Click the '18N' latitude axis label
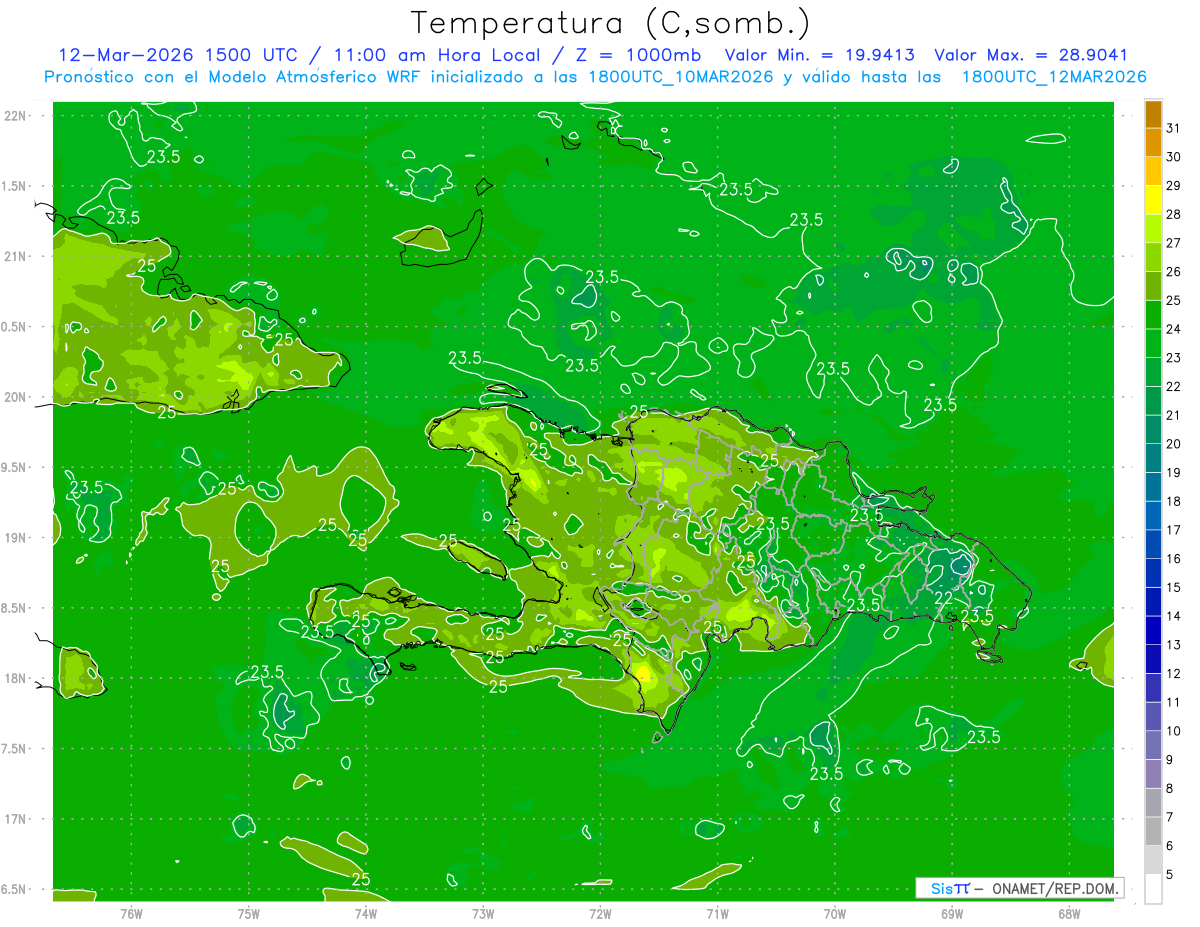This screenshot has height=927, width=1200. pyautogui.click(x=14, y=678)
